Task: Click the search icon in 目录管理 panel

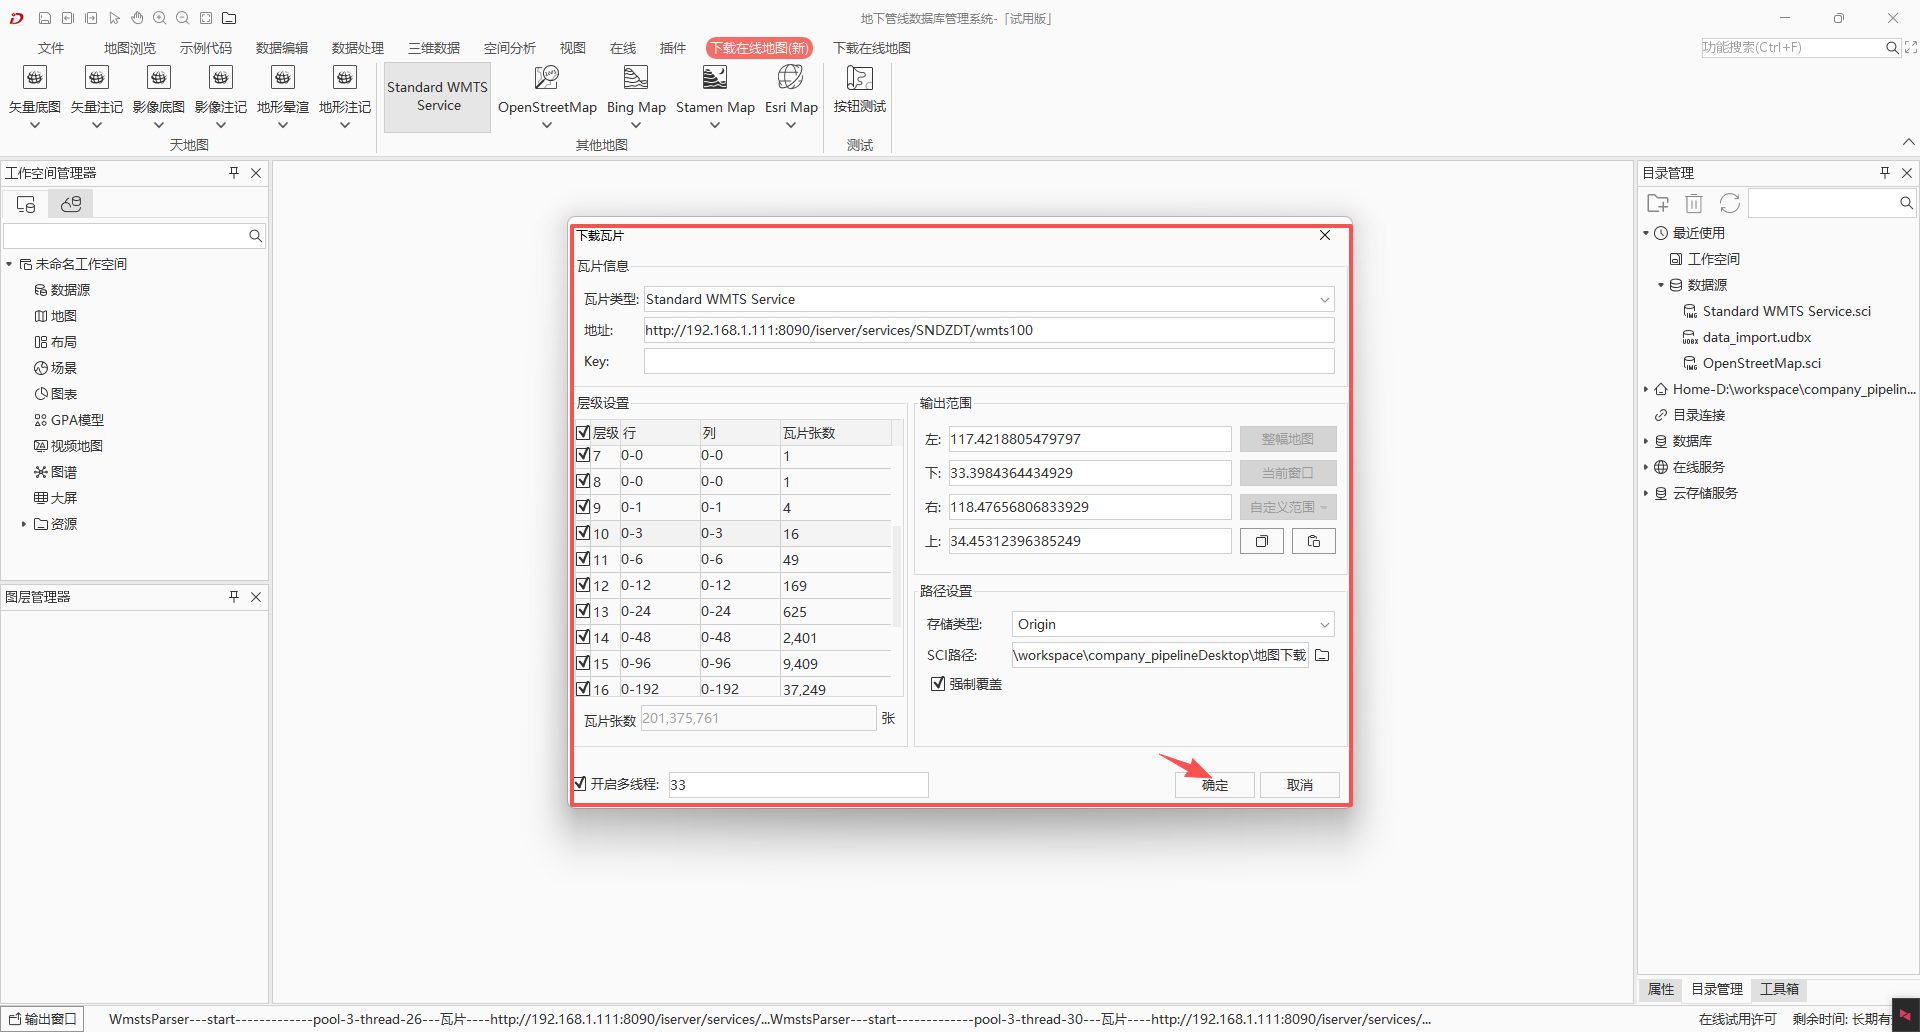Action: click(x=1906, y=203)
